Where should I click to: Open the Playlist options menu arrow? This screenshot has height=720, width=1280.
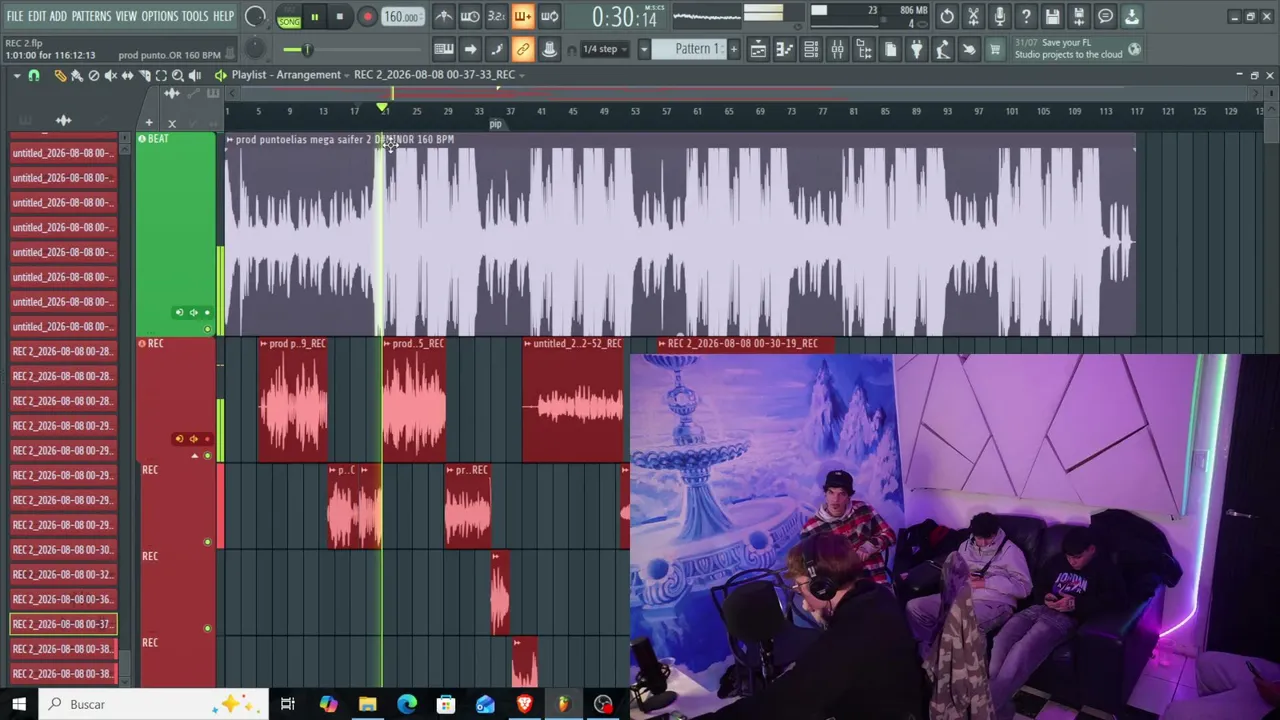(16, 75)
